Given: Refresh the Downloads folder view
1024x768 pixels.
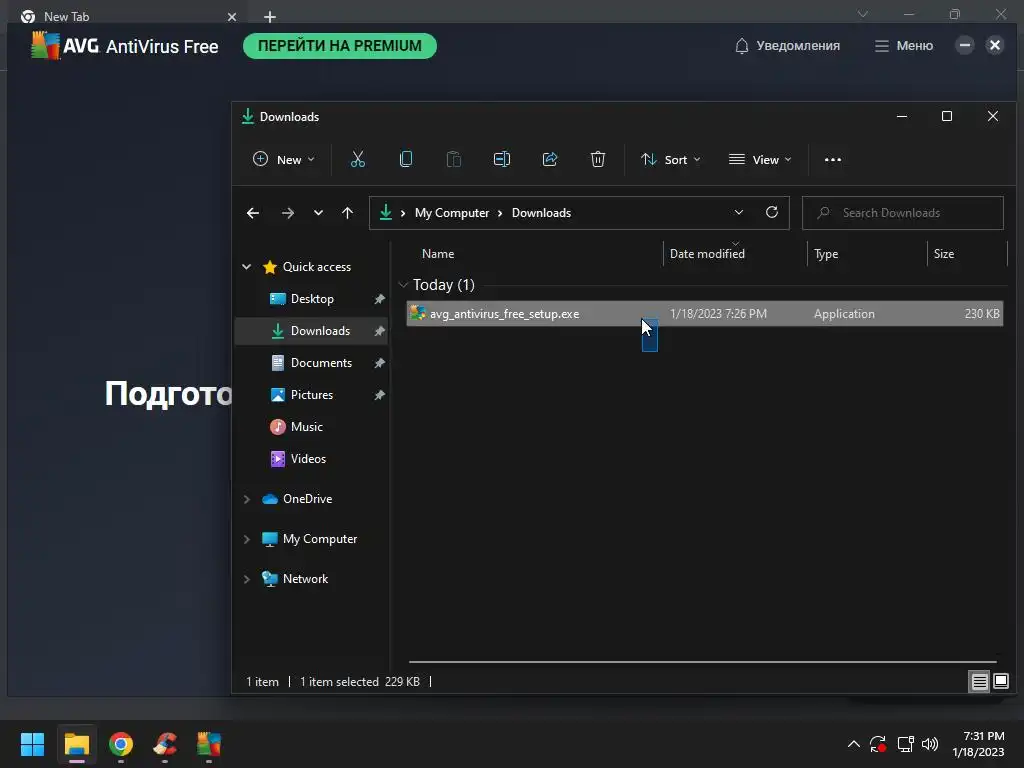Looking at the screenshot, I should pos(772,212).
